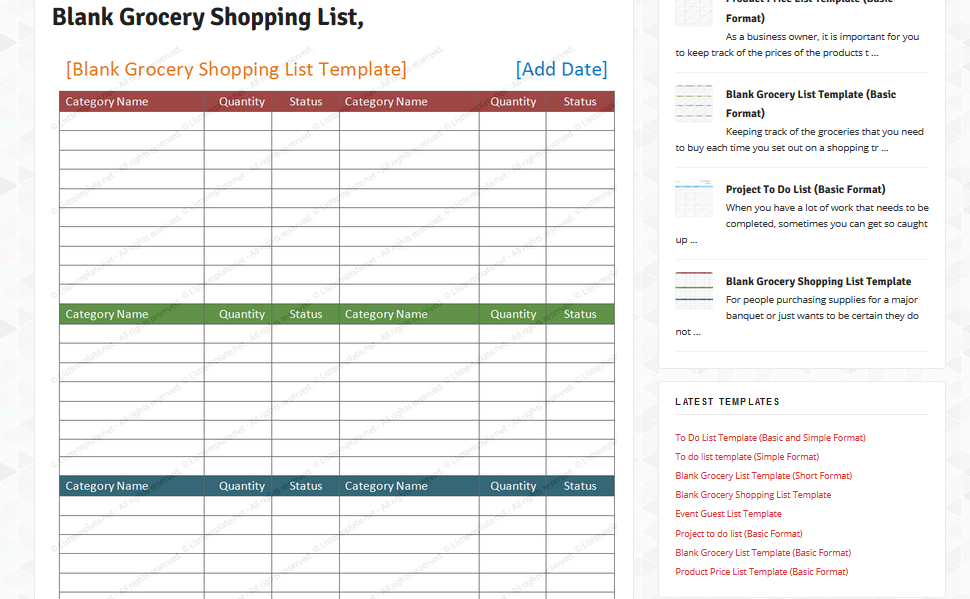Open the Event Guest List Template link
This screenshot has height=599, width=970.
pos(728,514)
